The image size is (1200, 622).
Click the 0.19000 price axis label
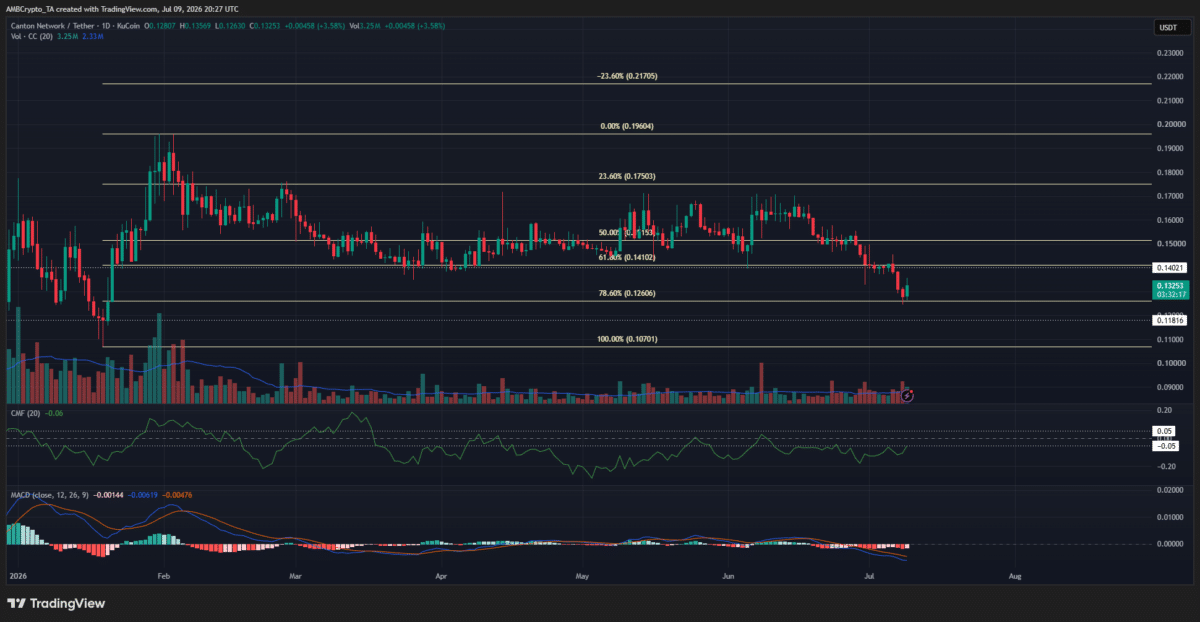click(1171, 148)
